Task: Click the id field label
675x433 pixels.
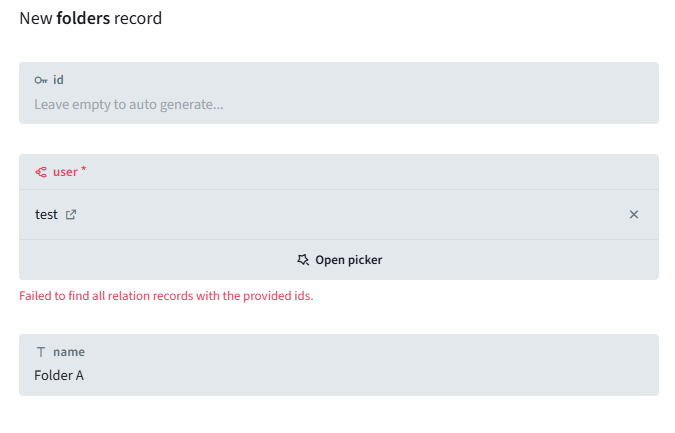Action: pos(59,80)
